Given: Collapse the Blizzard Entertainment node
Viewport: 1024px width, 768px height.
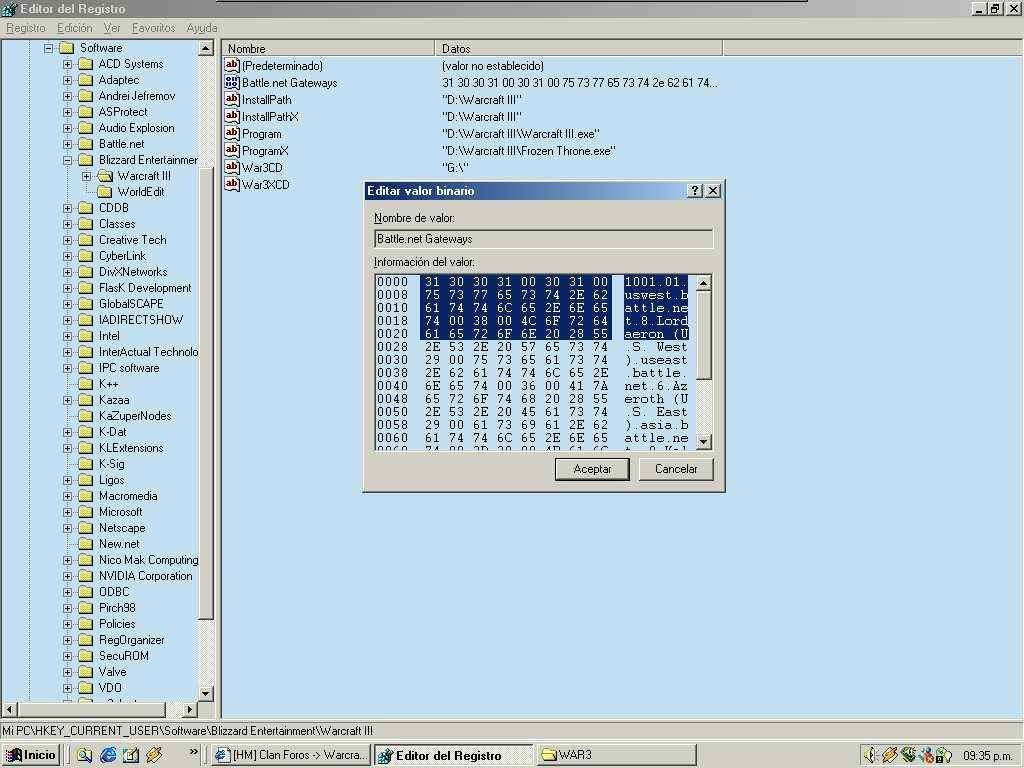Looking at the screenshot, I should point(67,161).
